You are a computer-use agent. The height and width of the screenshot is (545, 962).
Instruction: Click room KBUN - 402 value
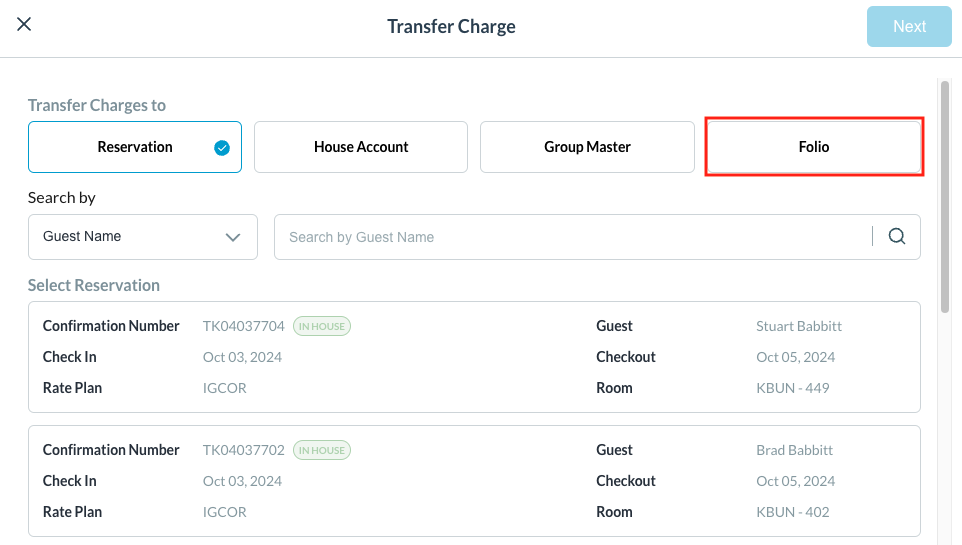(x=792, y=512)
